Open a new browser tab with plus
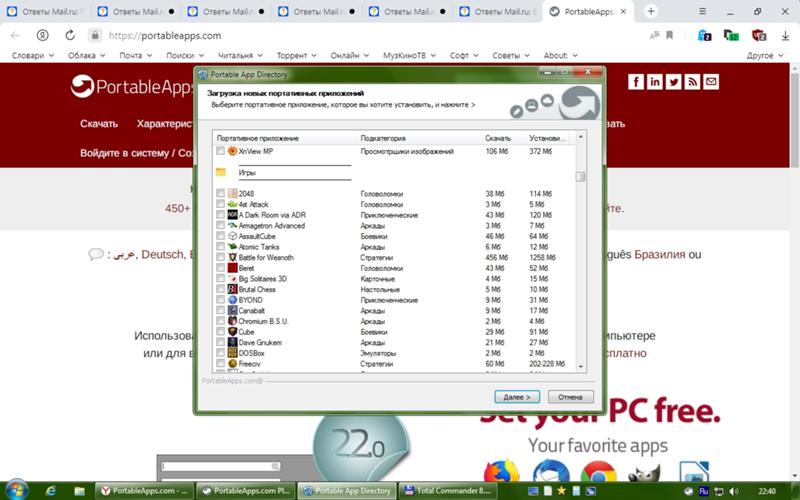Image resolution: width=800 pixels, height=500 pixels. click(651, 11)
